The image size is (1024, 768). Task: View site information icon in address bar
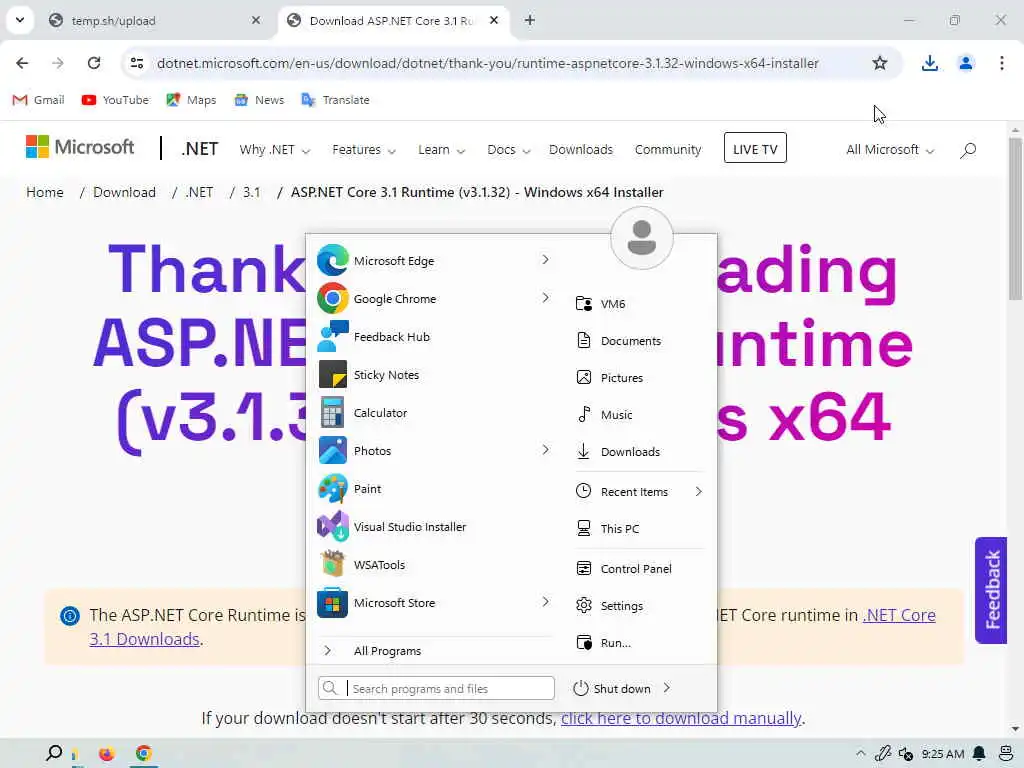click(x=136, y=63)
